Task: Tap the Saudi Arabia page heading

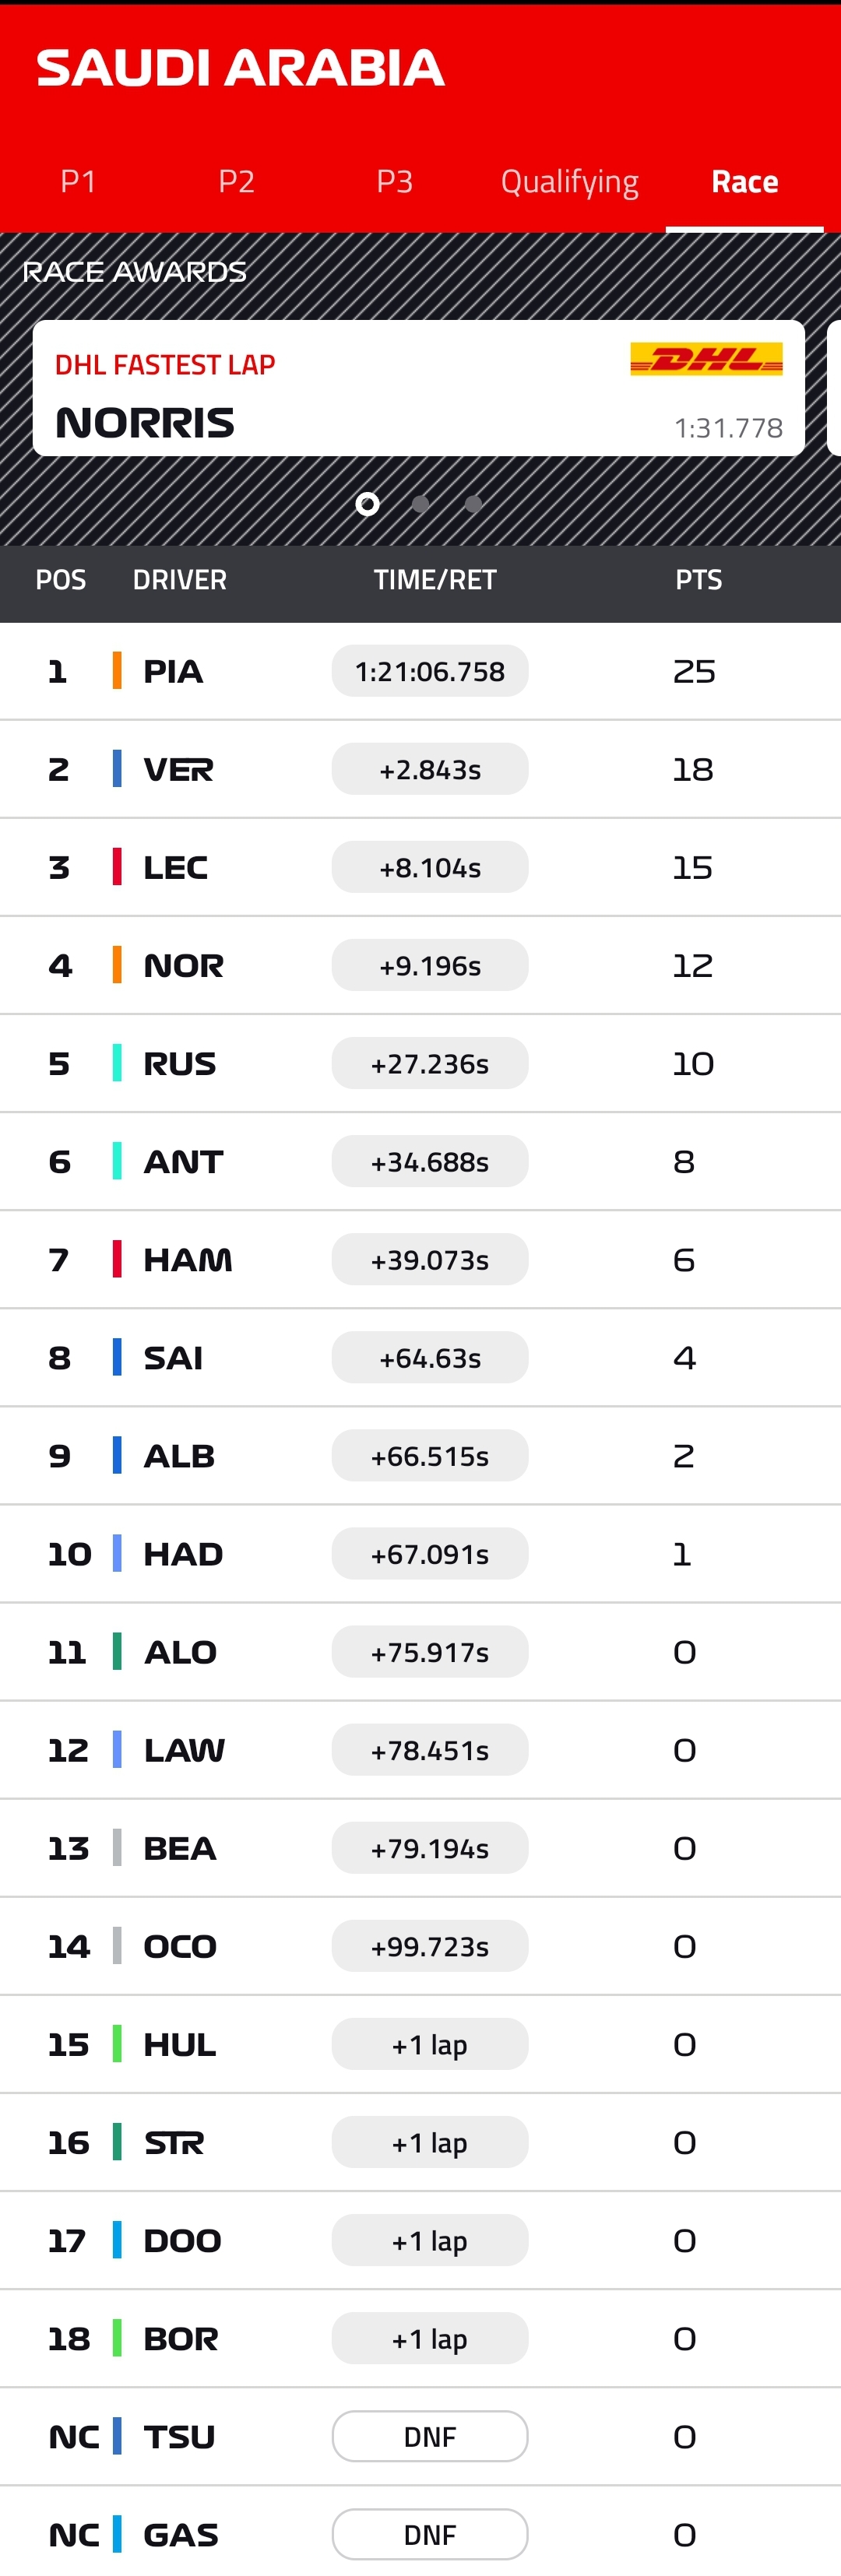Action: pos(240,68)
